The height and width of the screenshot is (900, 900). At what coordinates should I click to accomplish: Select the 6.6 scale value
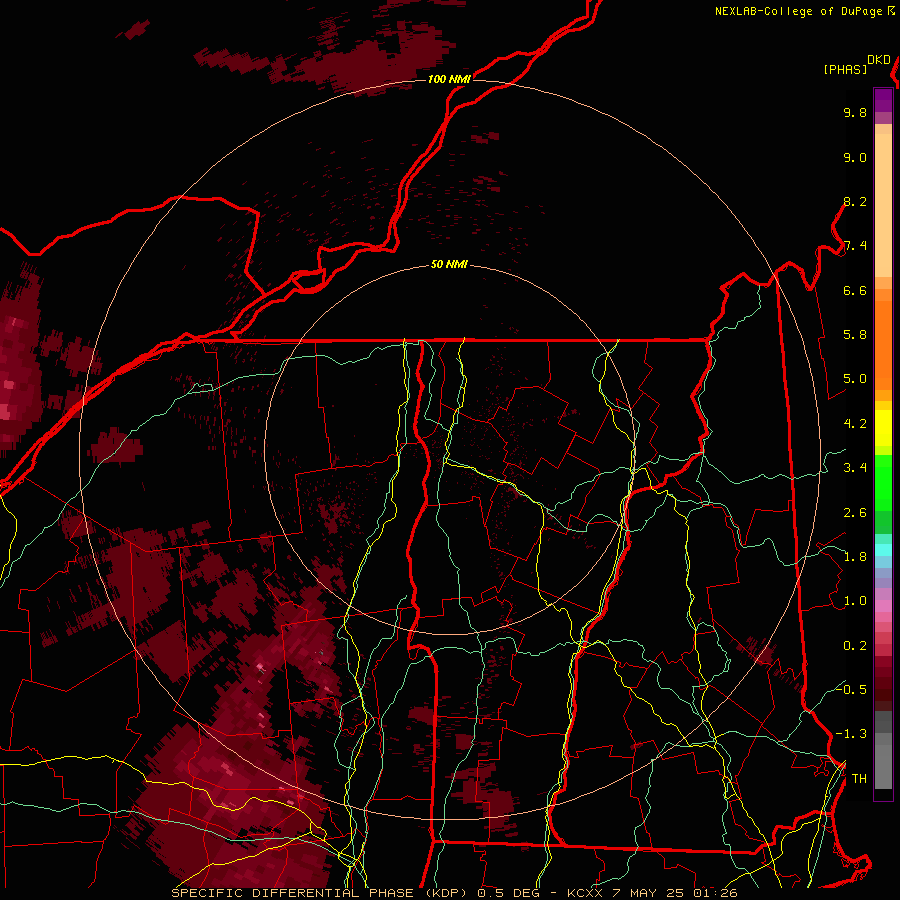(x=855, y=290)
